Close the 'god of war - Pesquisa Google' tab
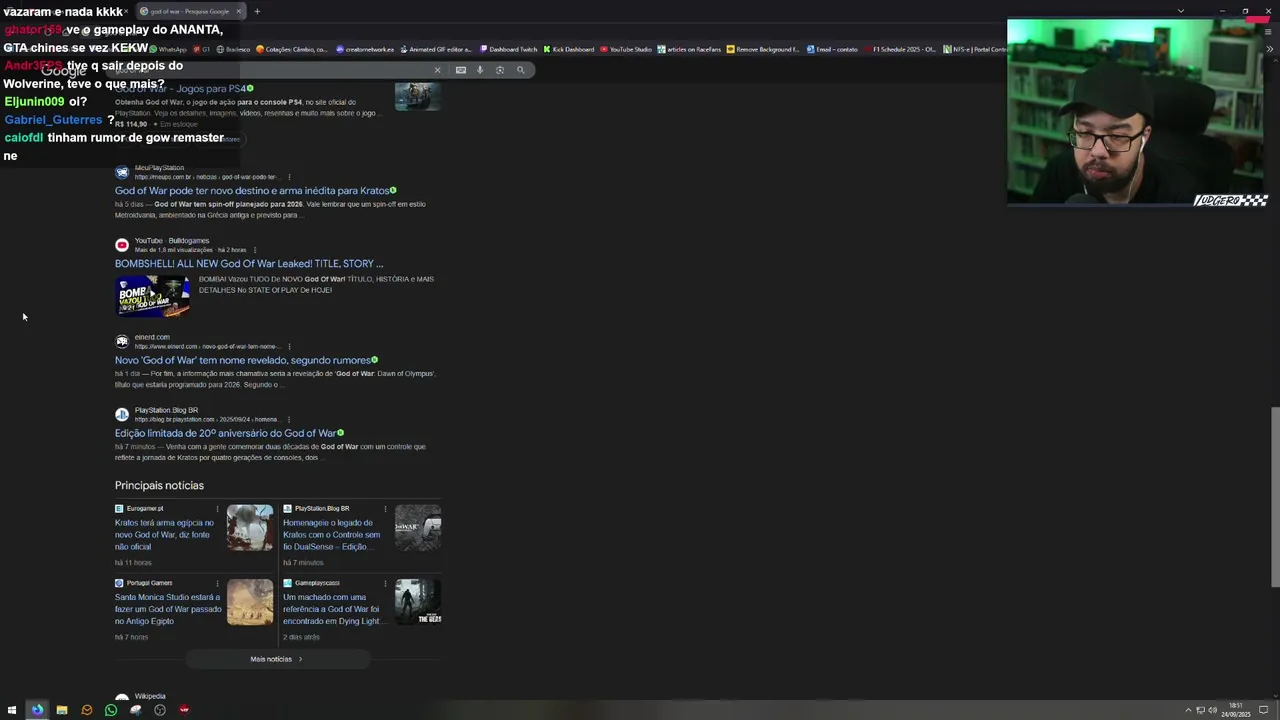The image size is (1280, 720). [x=238, y=12]
